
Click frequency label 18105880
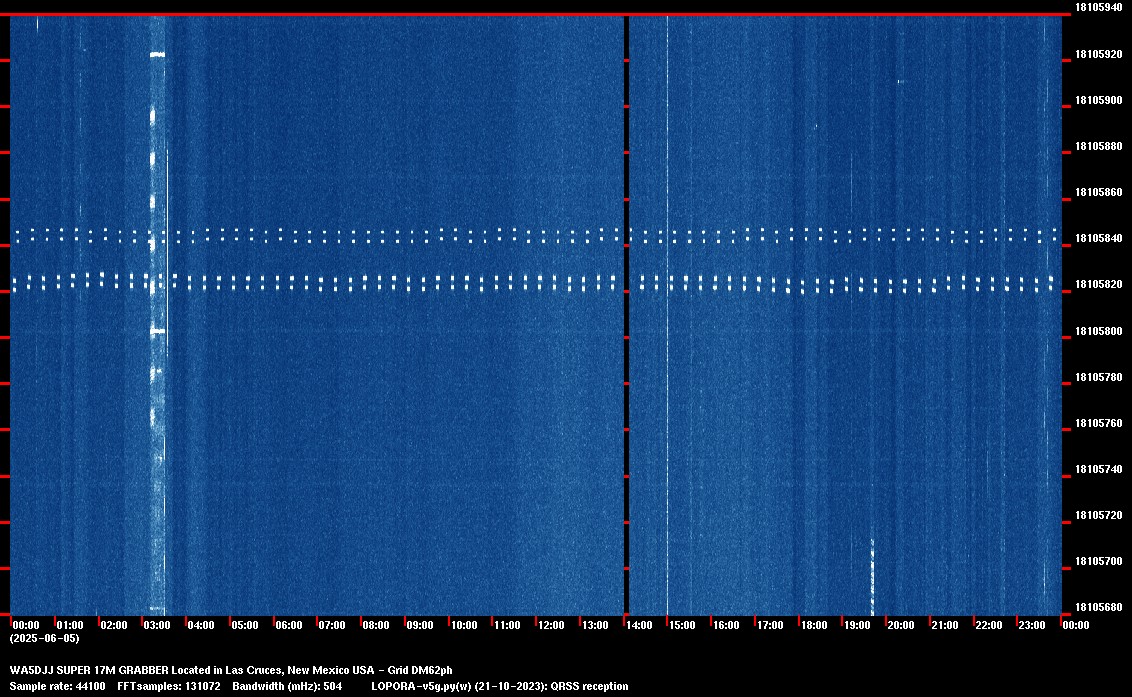1098,146
